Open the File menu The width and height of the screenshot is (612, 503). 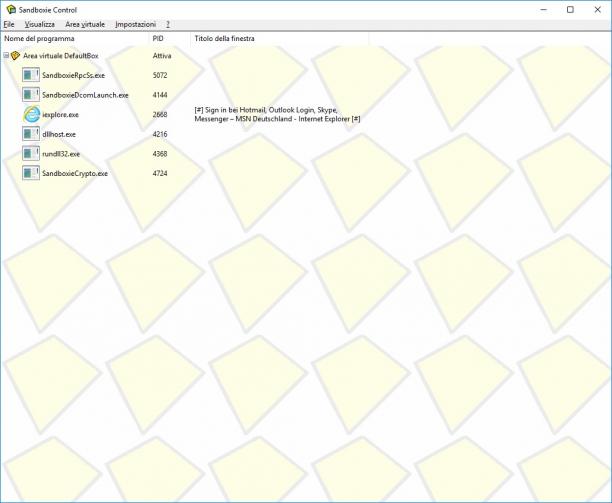tap(9, 24)
